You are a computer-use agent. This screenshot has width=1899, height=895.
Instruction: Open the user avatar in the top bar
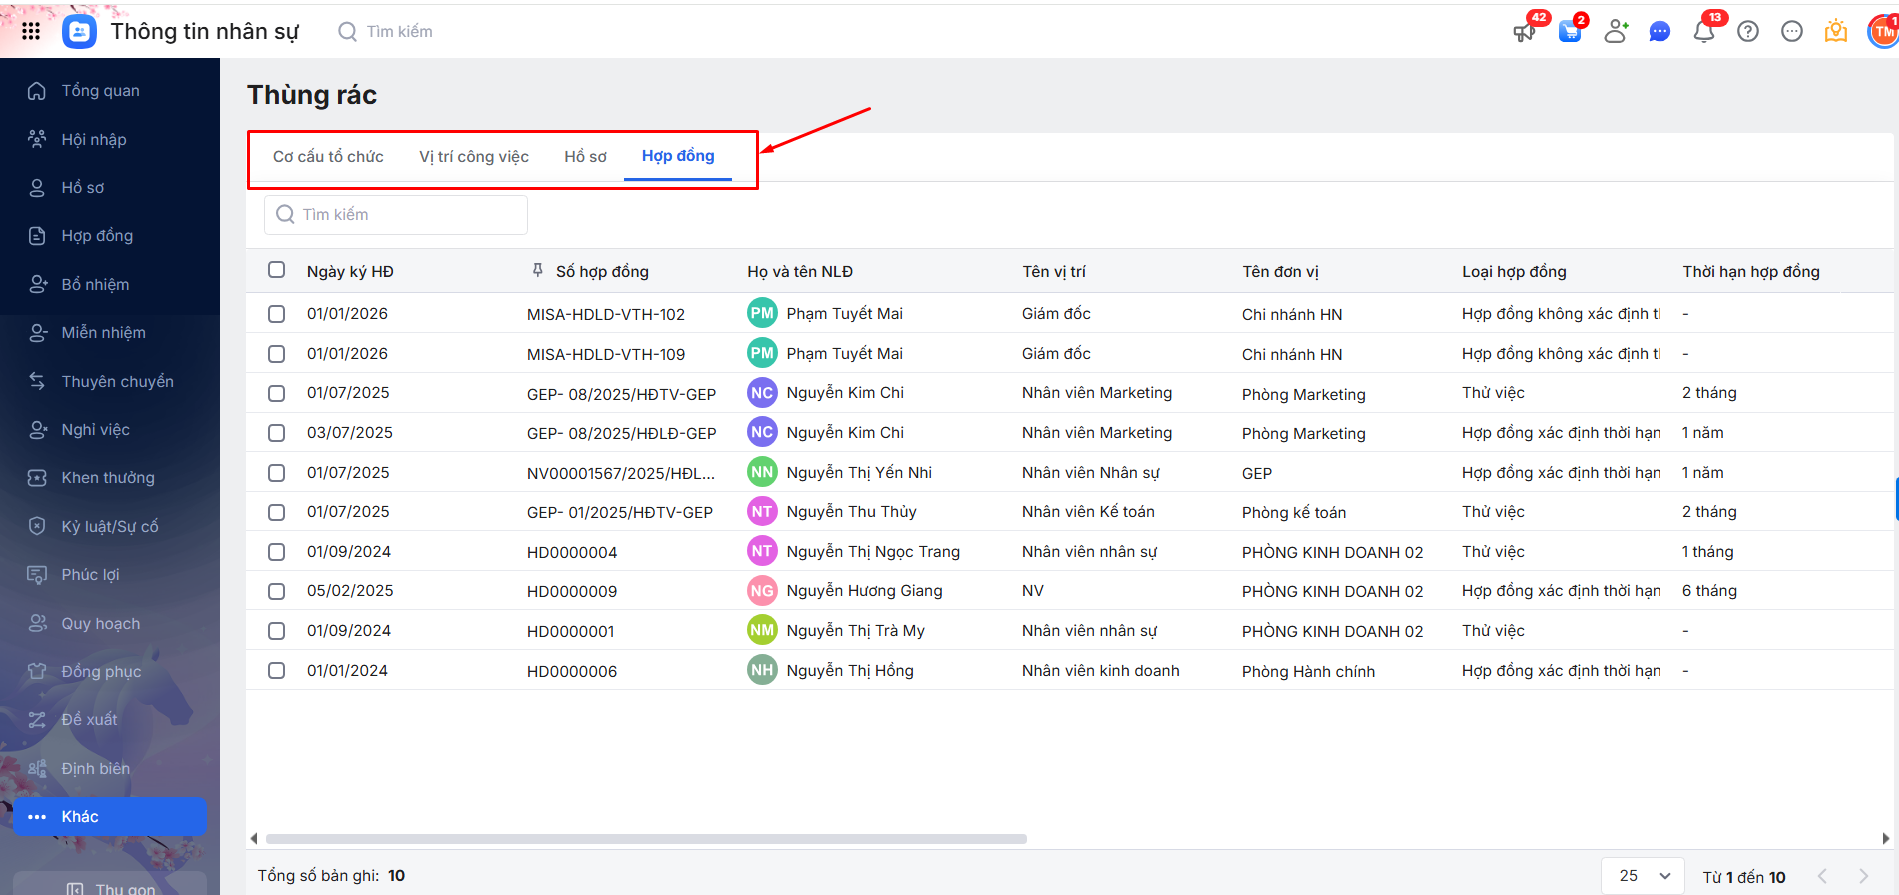coord(1883,32)
